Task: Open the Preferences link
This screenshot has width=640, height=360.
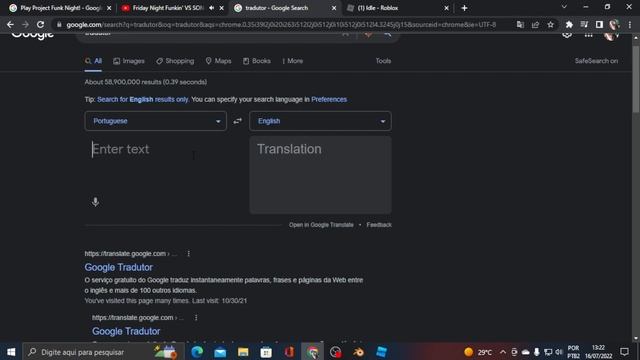Action: pos(329,99)
